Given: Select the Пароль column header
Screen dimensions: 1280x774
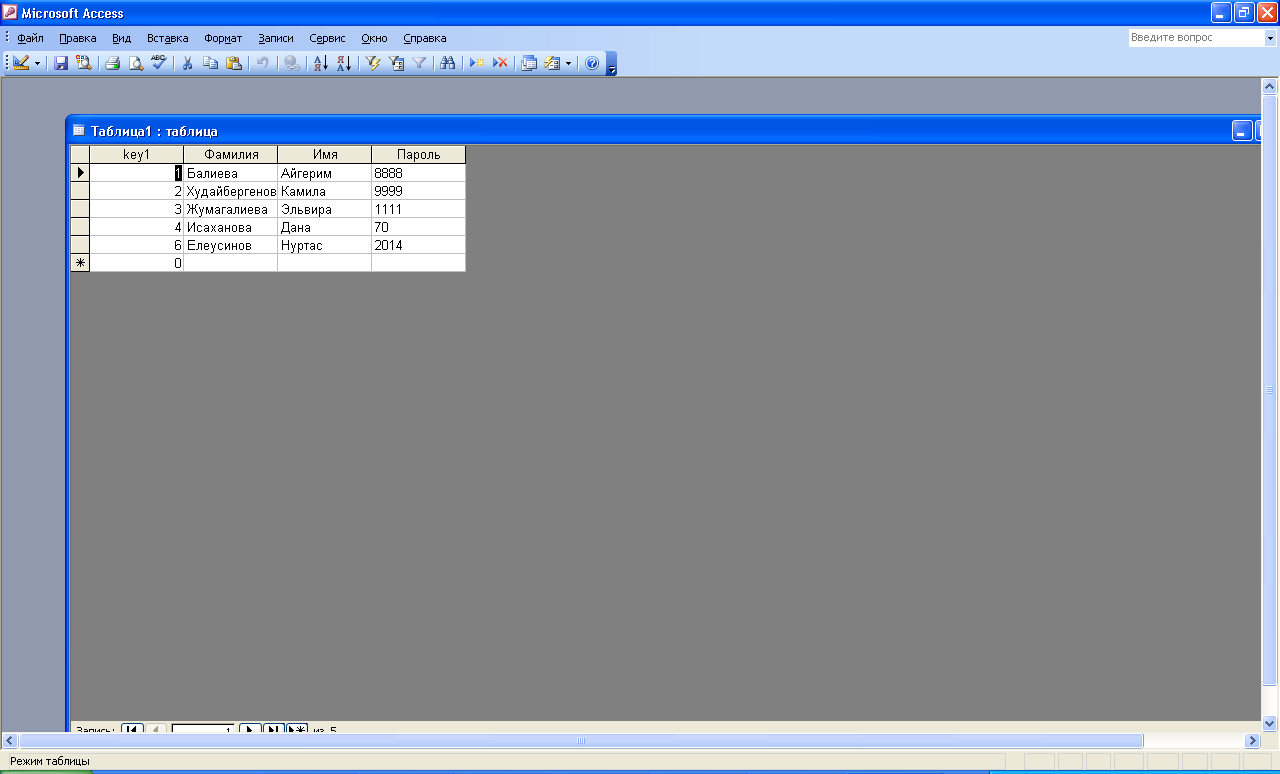Looking at the screenshot, I should tap(418, 154).
